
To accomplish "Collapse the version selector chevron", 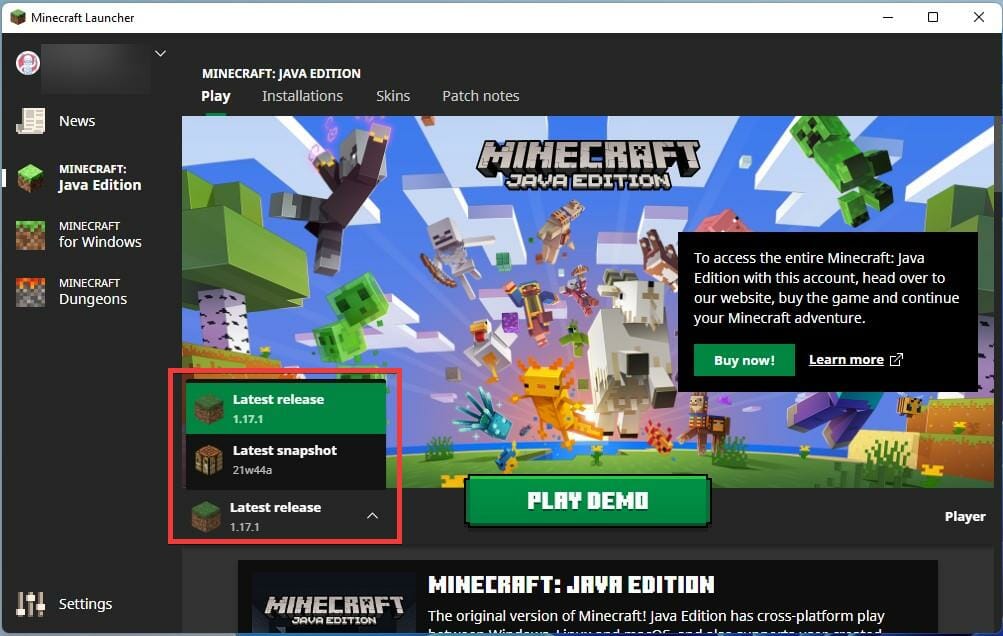I will point(372,516).
